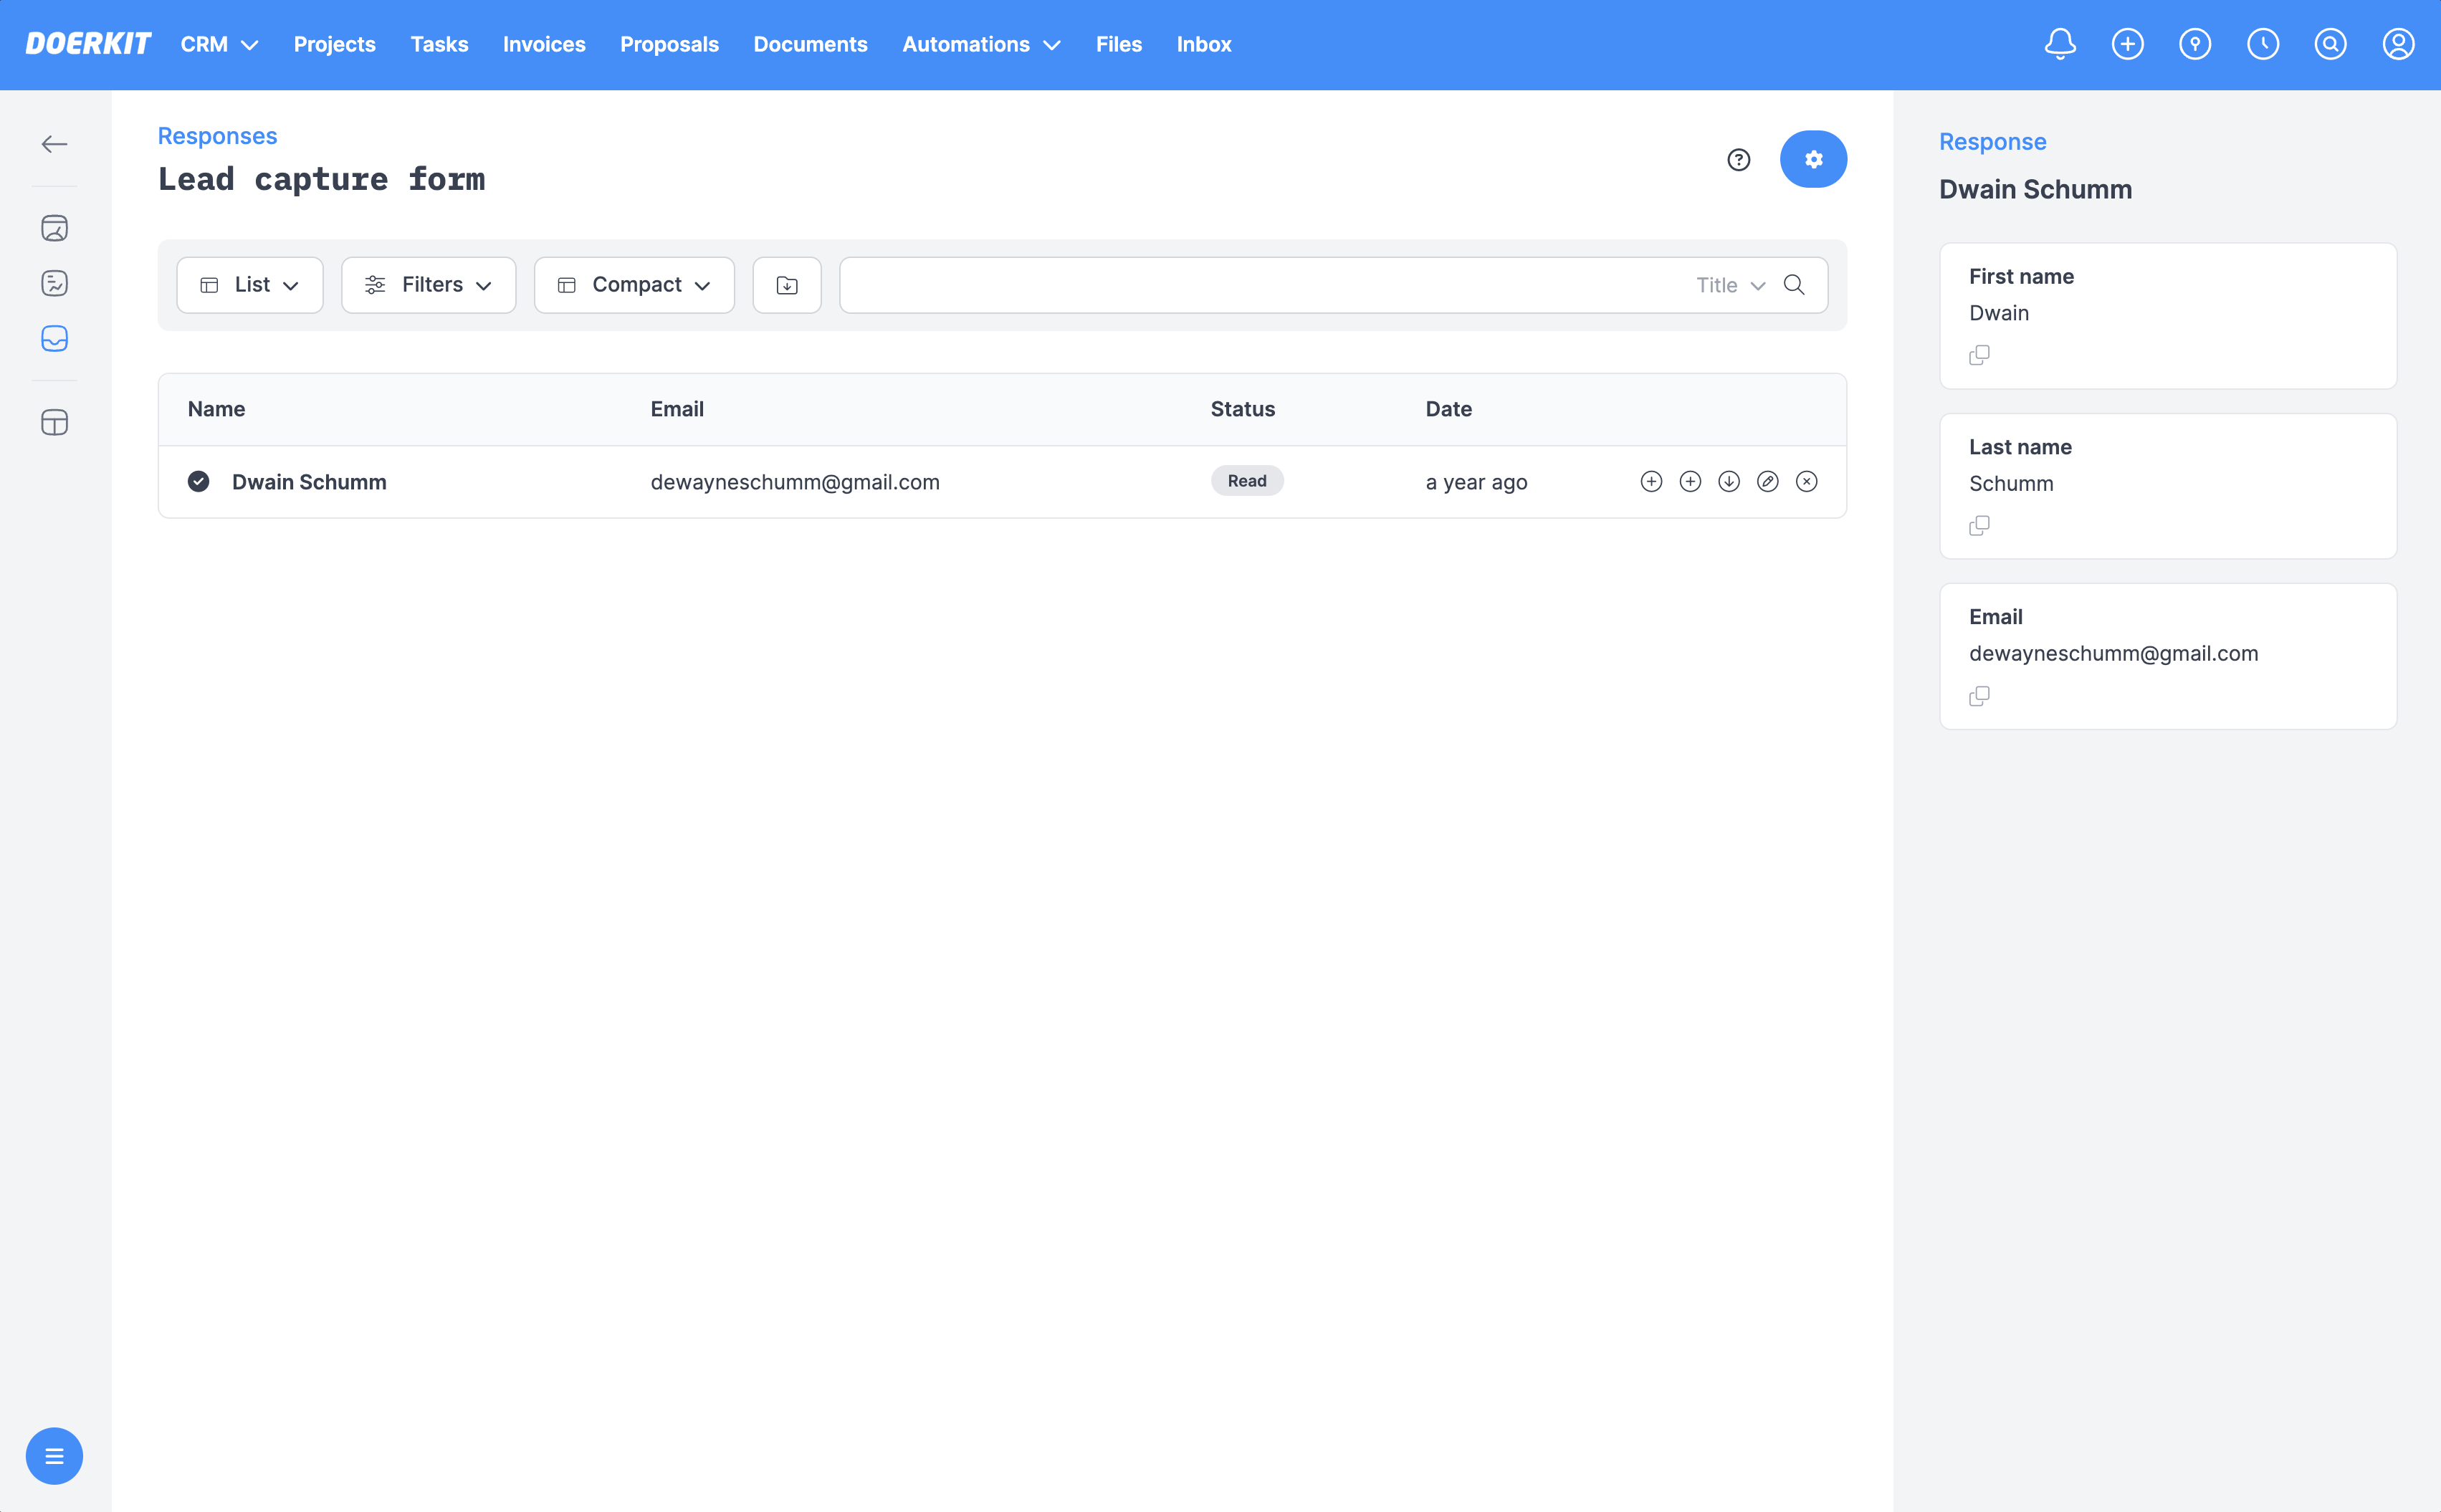Click the download arrow icon in response row
Screen dimensions: 2441x1512
(x=1728, y=482)
